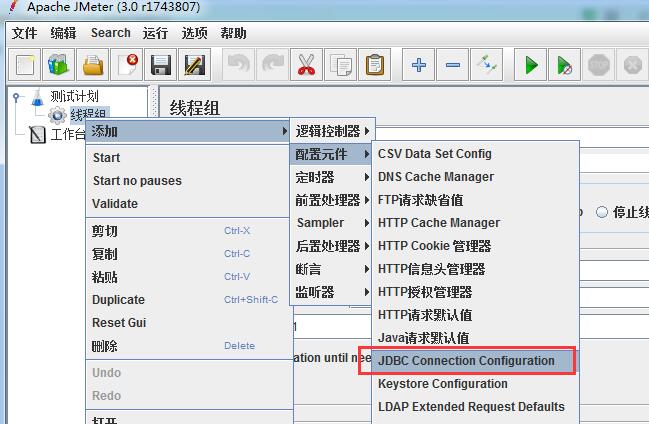649x424 pixels.
Task: Expand the 前置处理器 submenu
Action: (x=331, y=200)
